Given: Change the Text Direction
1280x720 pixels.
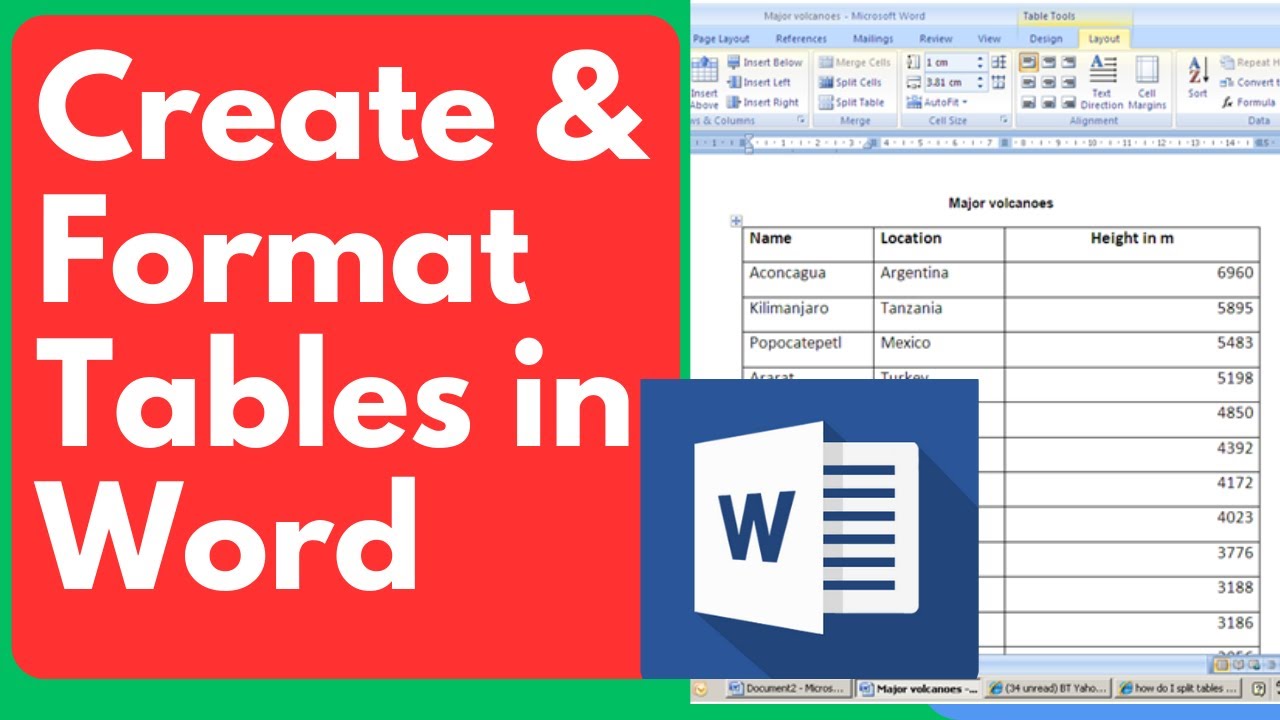Looking at the screenshot, I should pos(1102,82).
